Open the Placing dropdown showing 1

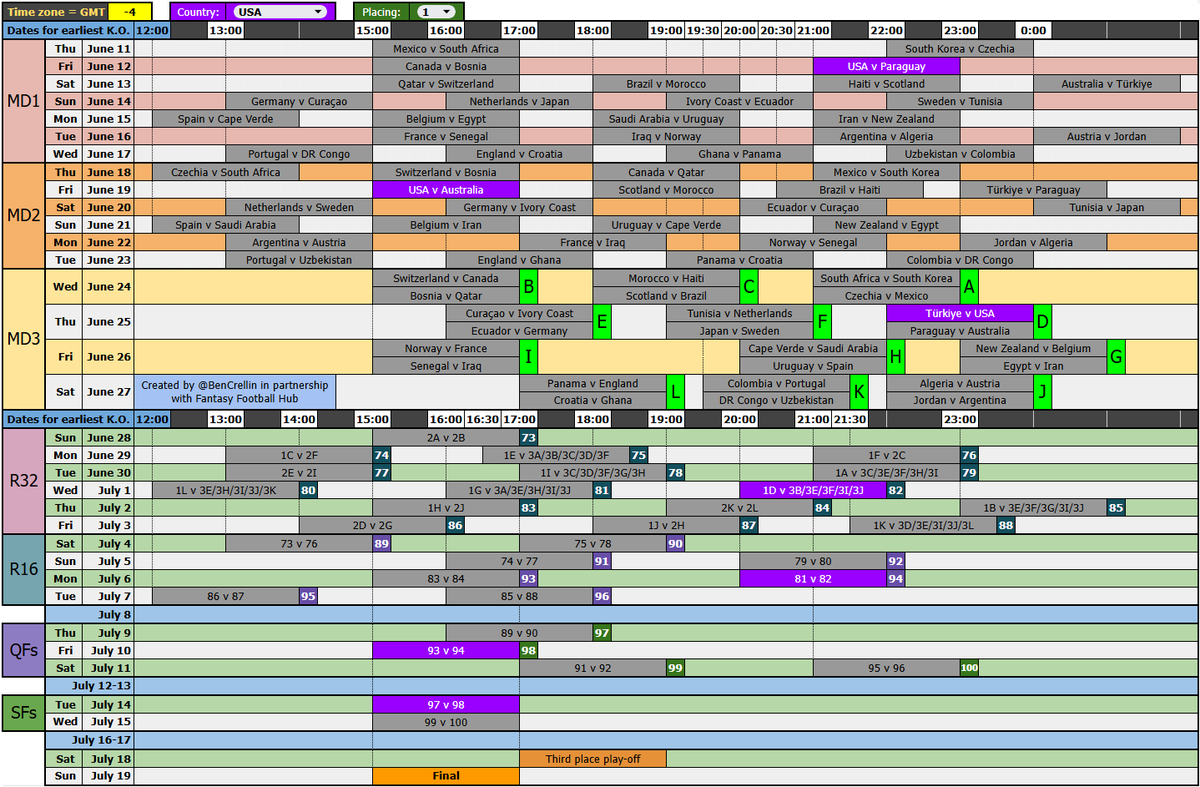click(x=436, y=12)
